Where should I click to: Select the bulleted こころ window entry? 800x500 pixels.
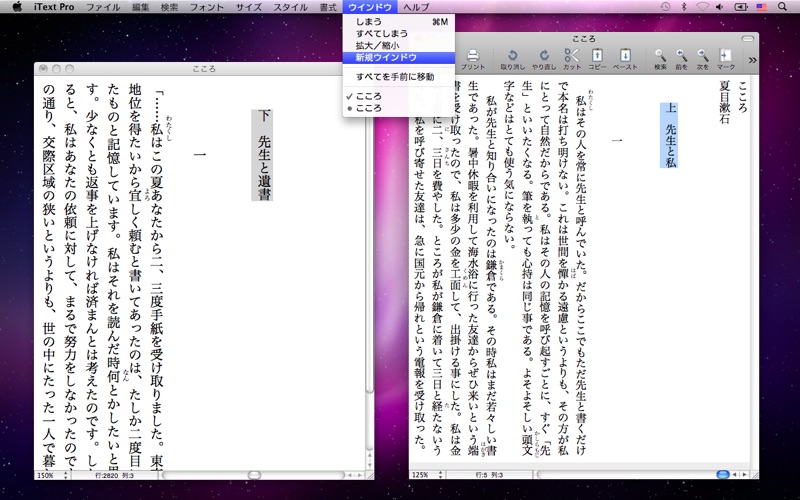click(x=399, y=108)
